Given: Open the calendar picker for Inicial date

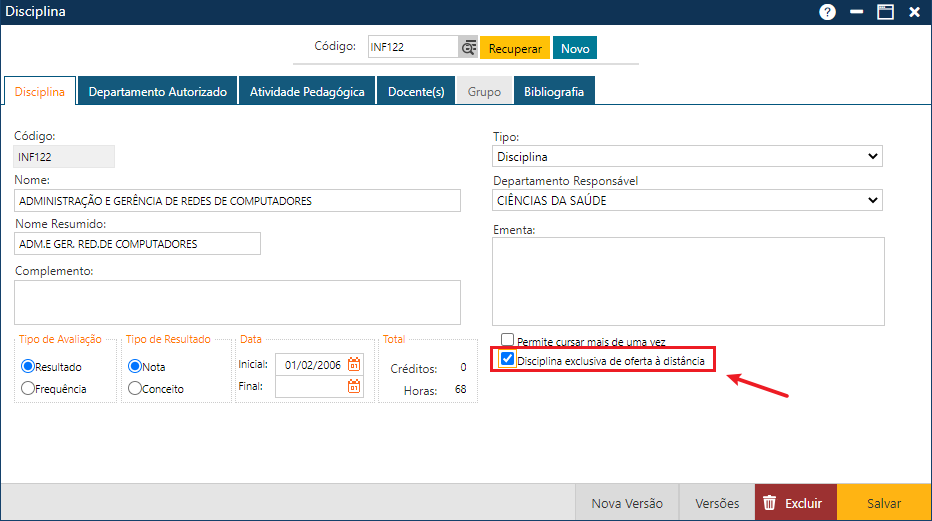Looking at the screenshot, I should pyautogui.click(x=354, y=365).
